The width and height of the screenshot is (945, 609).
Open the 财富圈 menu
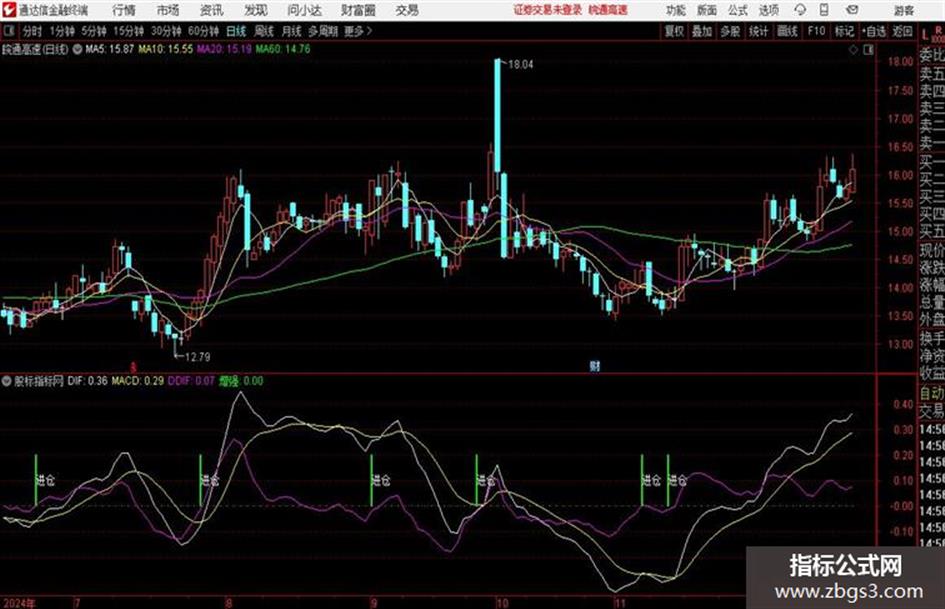(358, 10)
